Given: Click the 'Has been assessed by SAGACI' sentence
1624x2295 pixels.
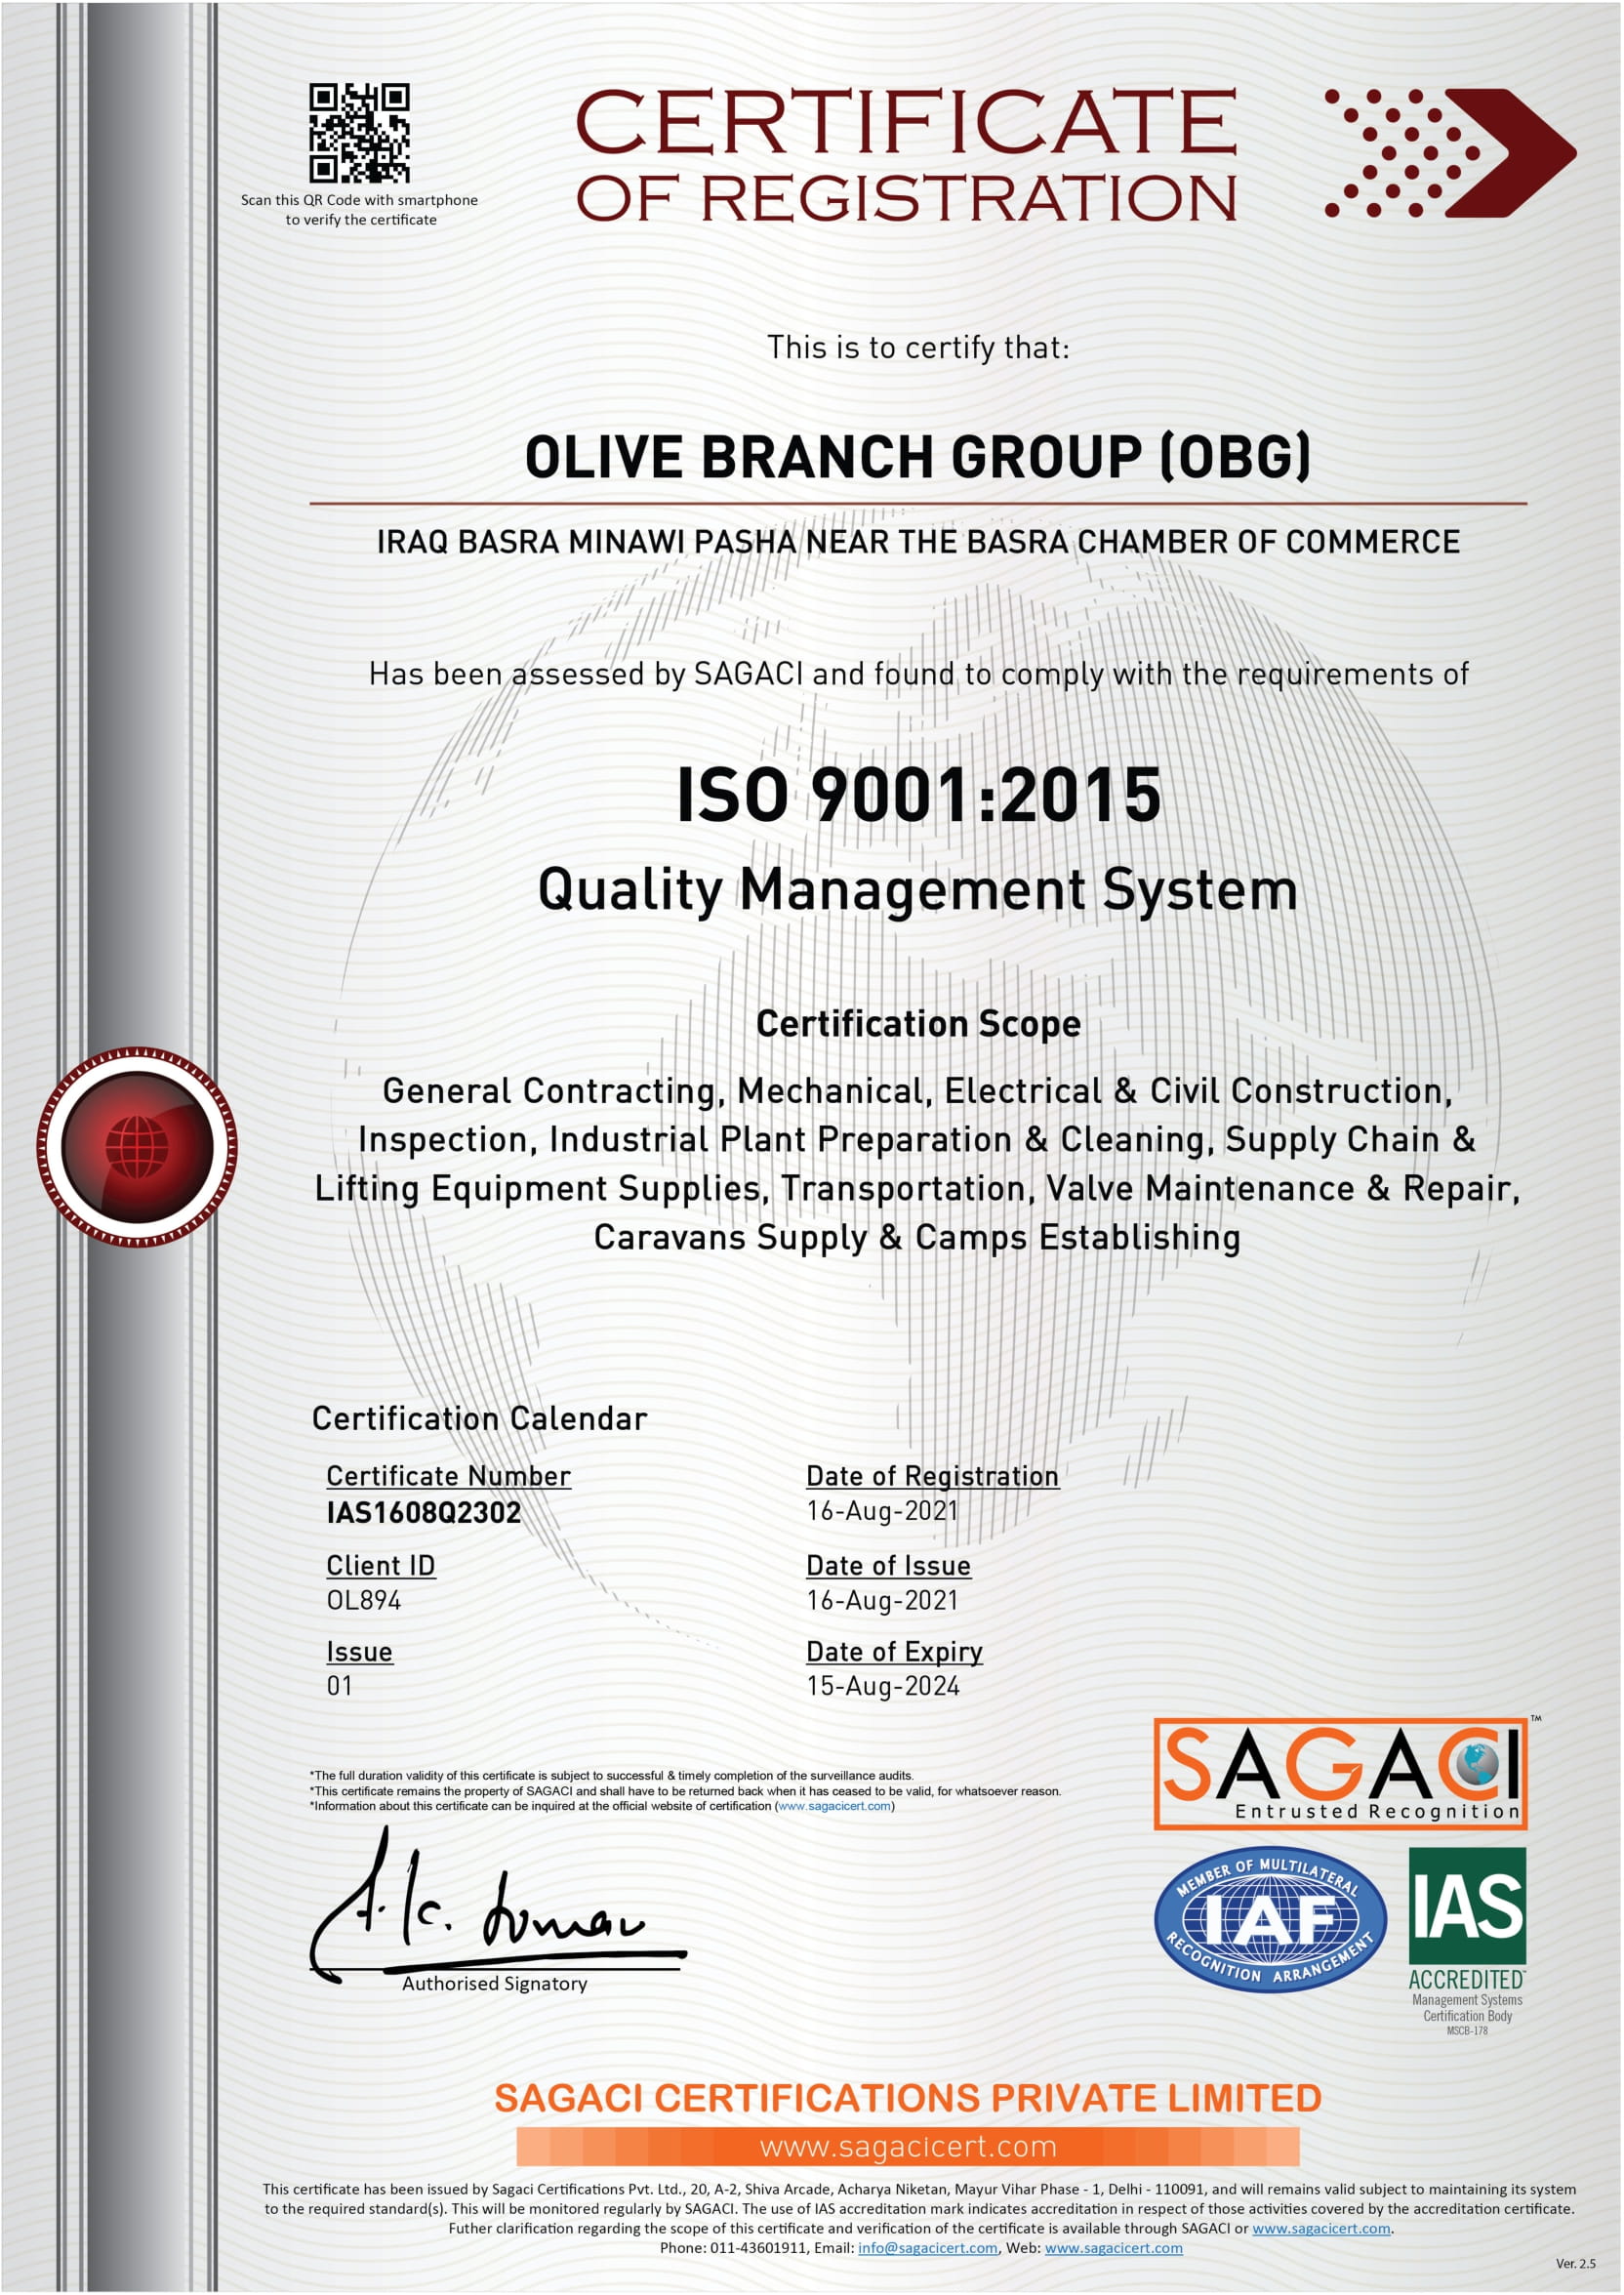Looking at the screenshot, I should (x=918, y=674).
